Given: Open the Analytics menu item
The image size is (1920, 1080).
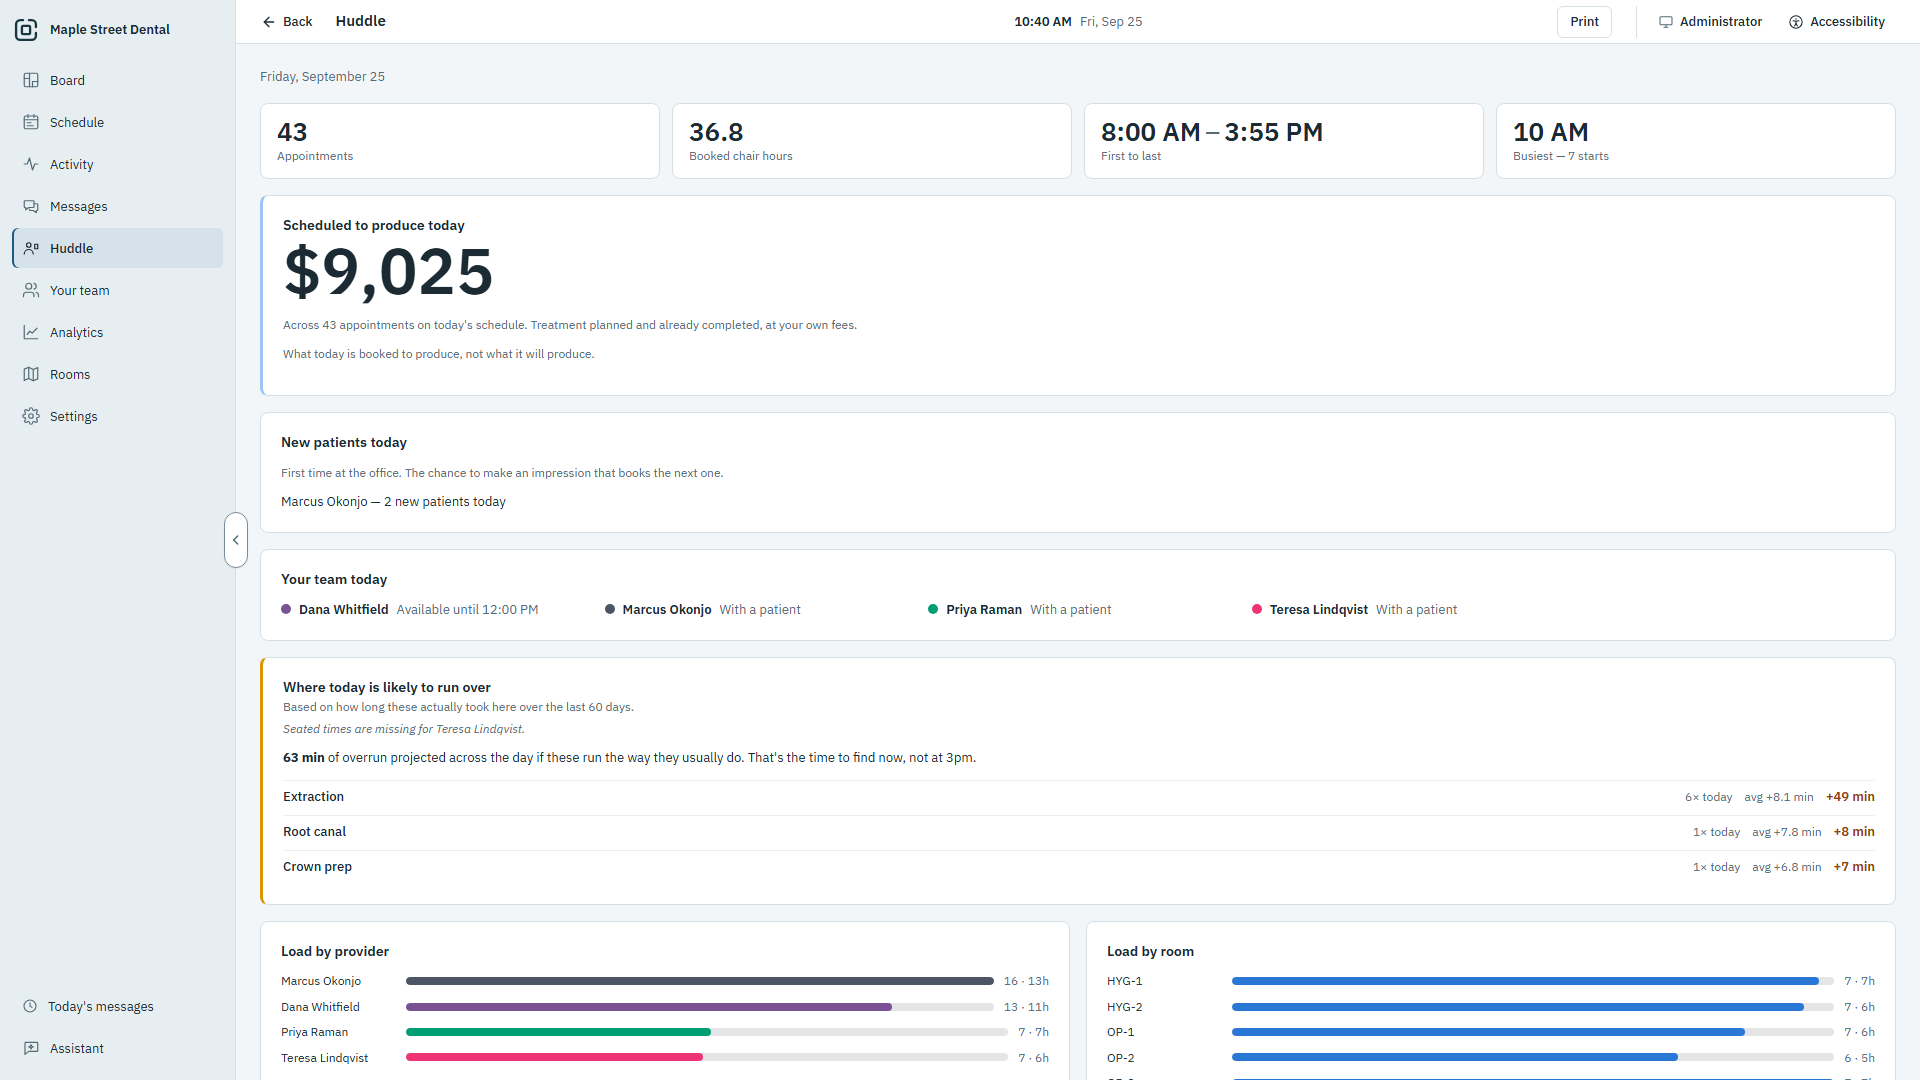Looking at the screenshot, I should point(118,332).
